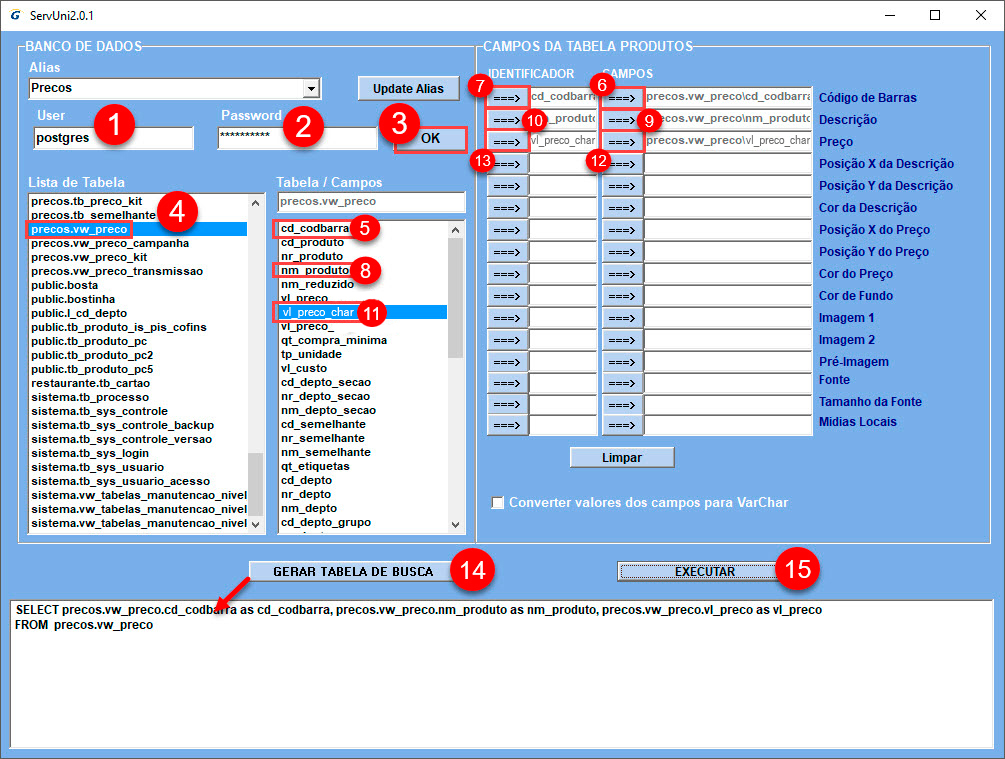Click the OK login button
Screen dimensions: 1005x759
pyautogui.click(x=430, y=138)
